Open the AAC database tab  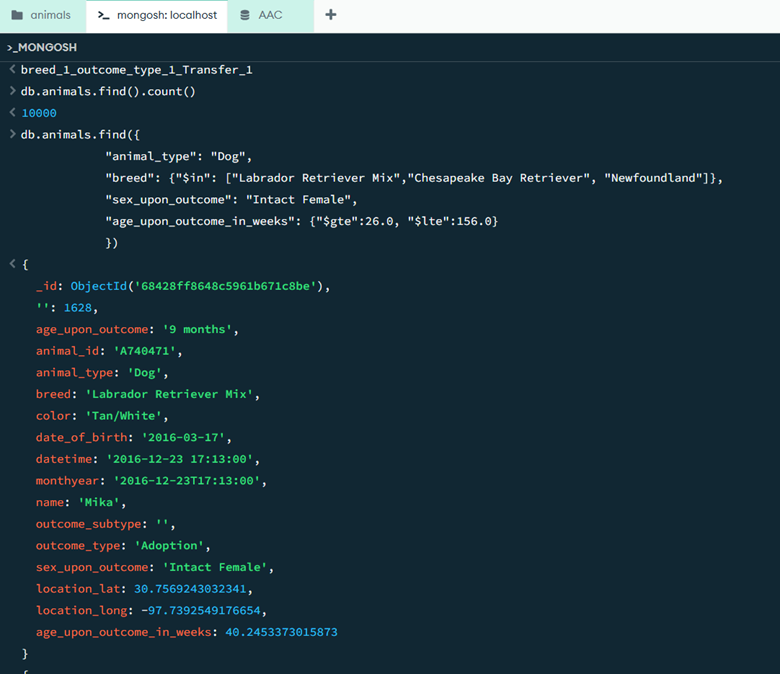pos(270,15)
